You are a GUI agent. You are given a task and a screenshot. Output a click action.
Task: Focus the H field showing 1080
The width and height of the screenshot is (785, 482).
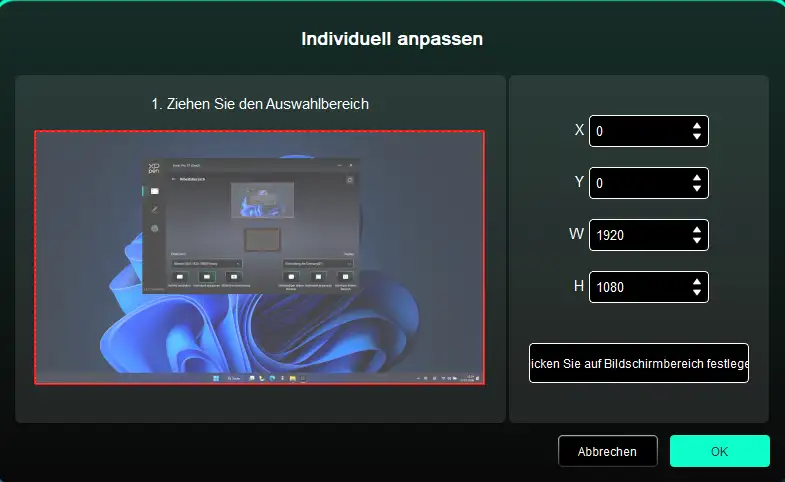[637, 287]
